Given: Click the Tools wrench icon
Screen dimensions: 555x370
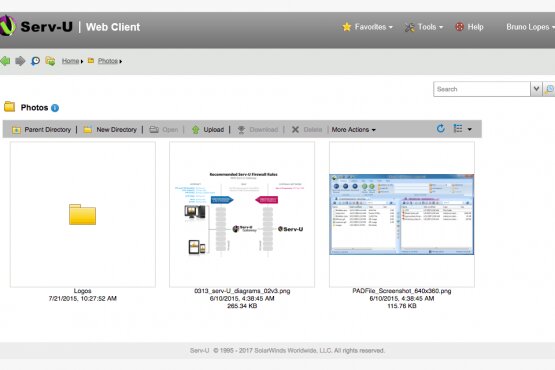Looking at the screenshot, I should (410, 27).
